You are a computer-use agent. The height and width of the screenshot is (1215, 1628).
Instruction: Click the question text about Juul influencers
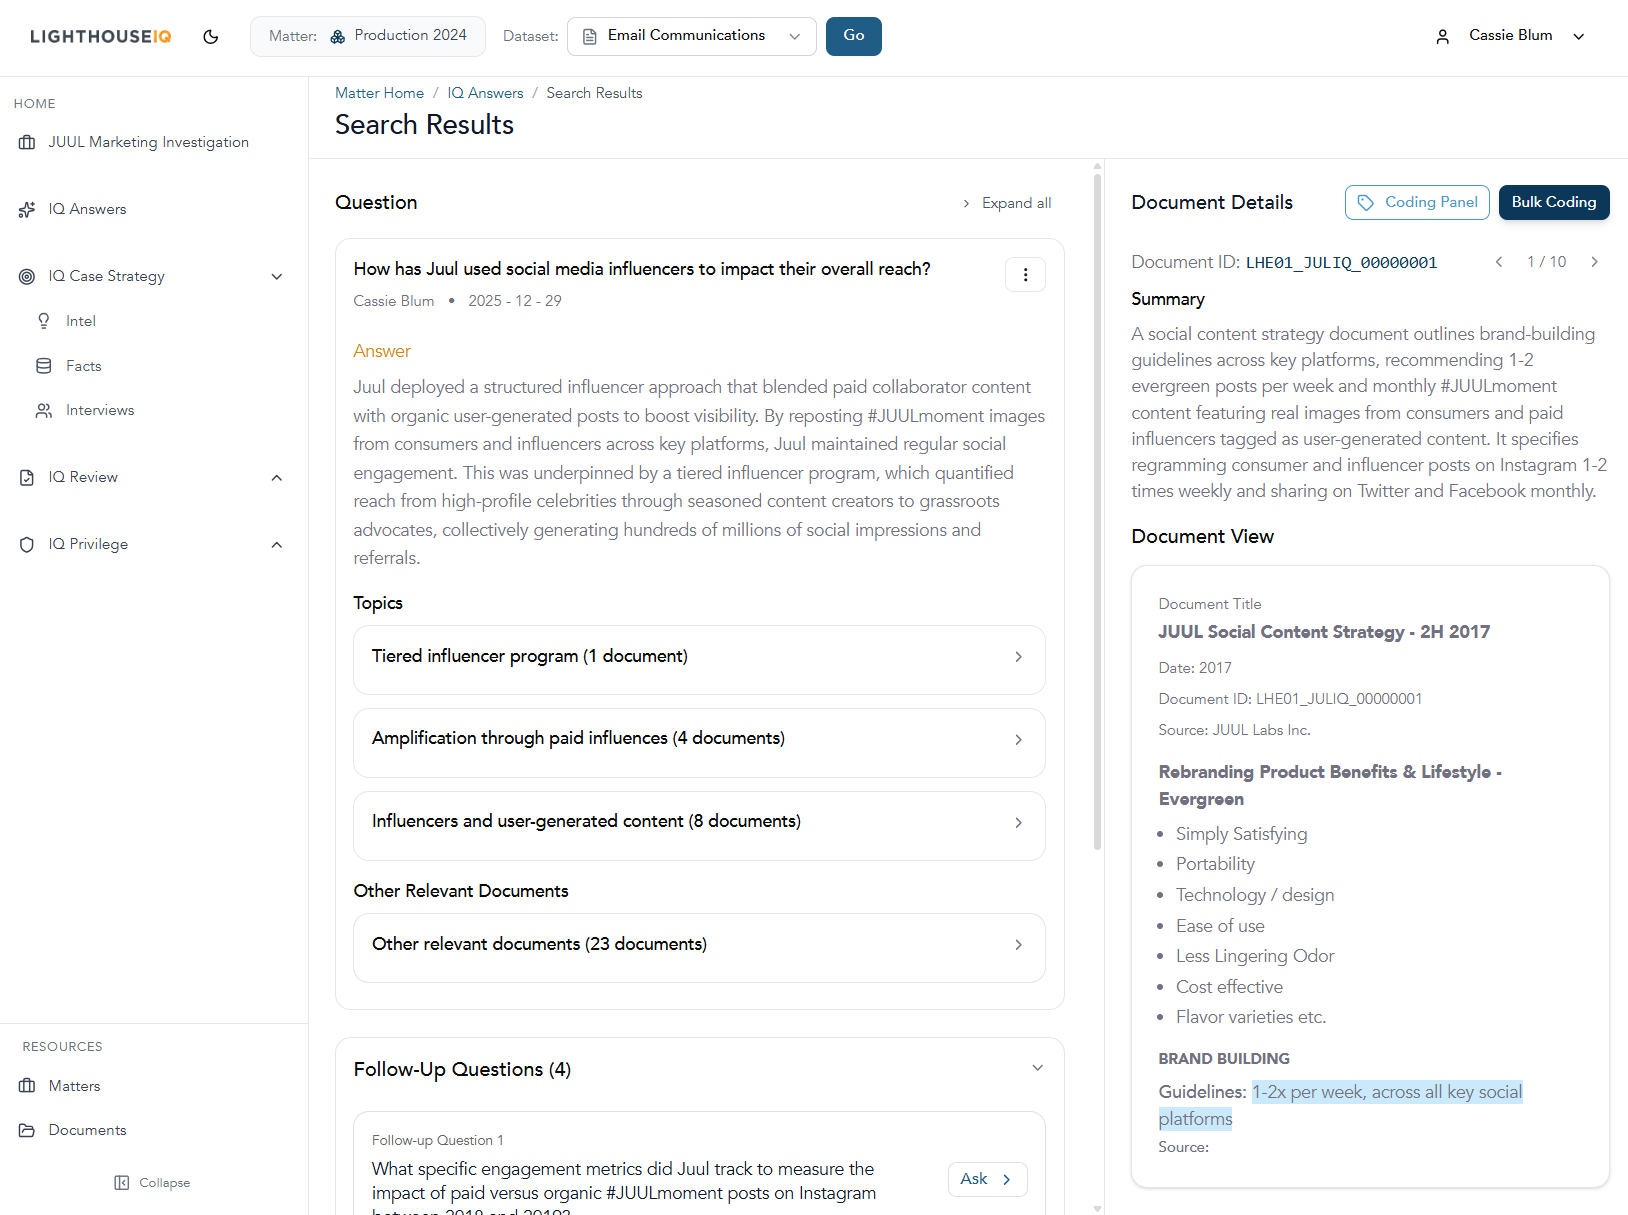(x=642, y=269)
